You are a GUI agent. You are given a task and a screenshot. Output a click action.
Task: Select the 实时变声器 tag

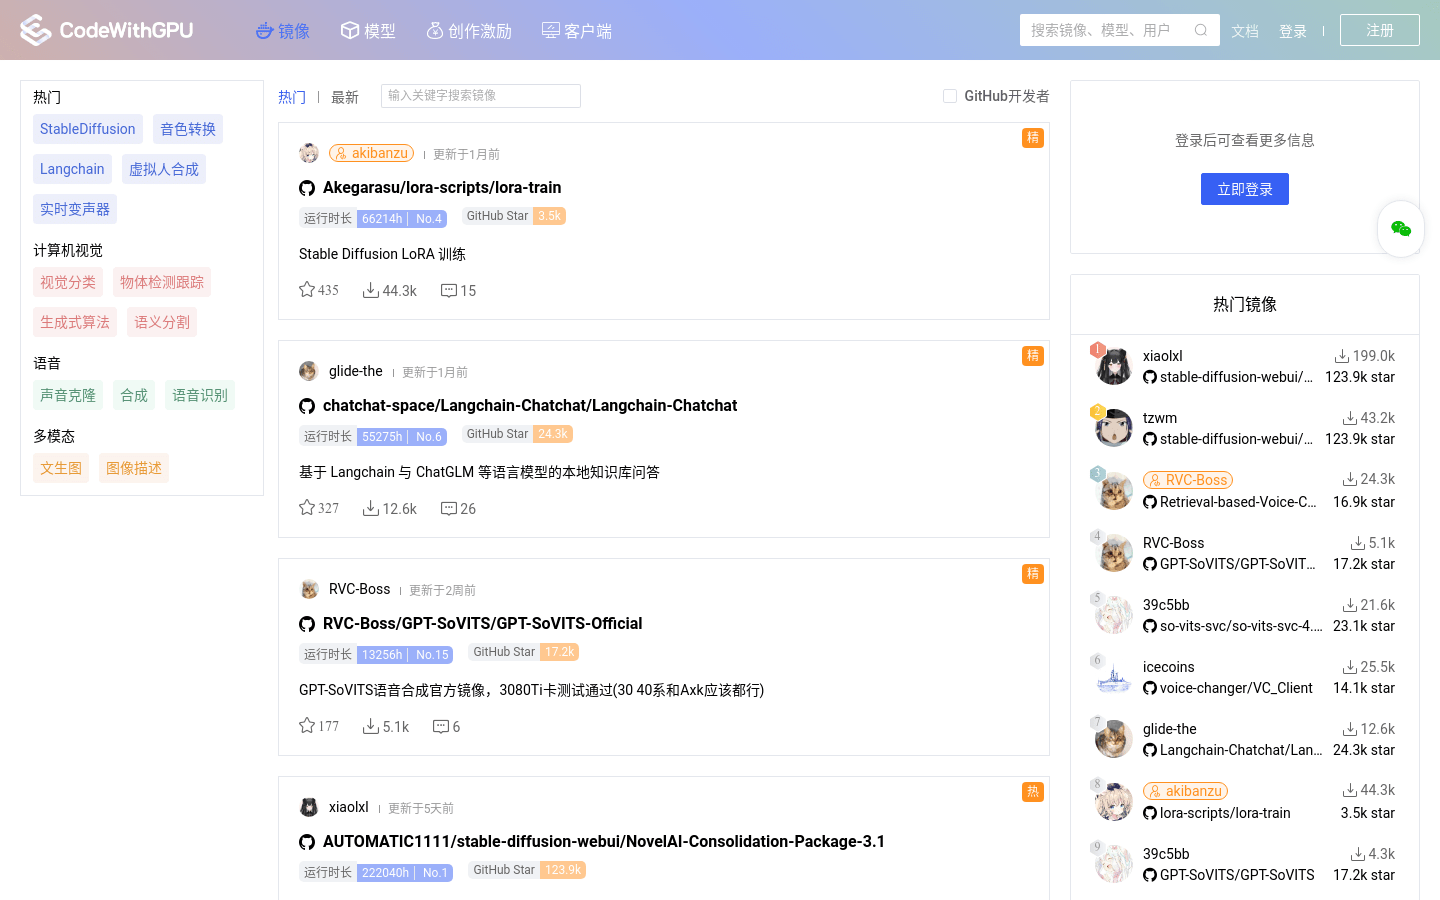click(75, 209)
